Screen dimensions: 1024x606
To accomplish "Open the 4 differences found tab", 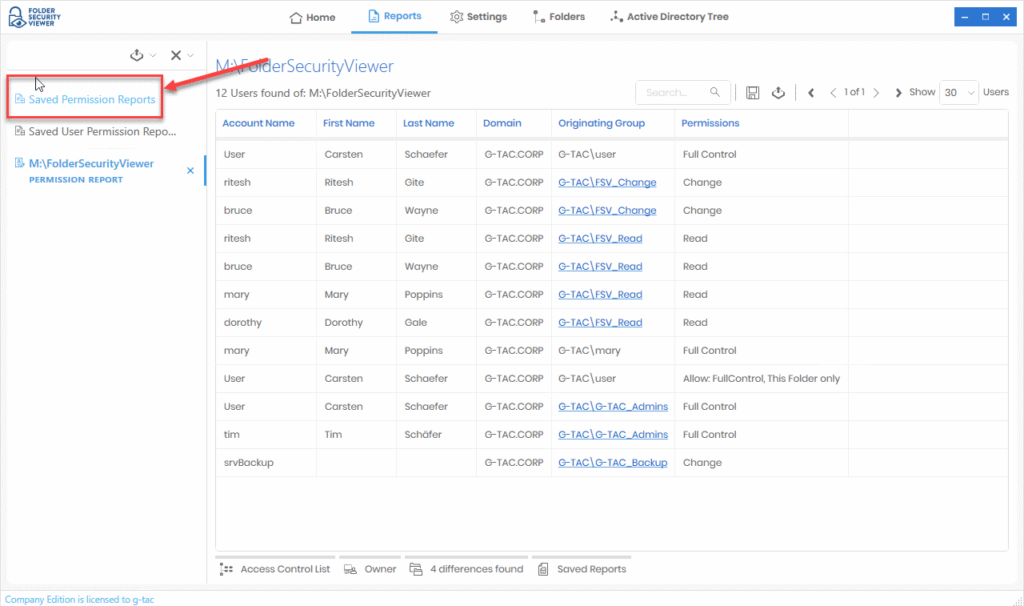I will (466, 569).
